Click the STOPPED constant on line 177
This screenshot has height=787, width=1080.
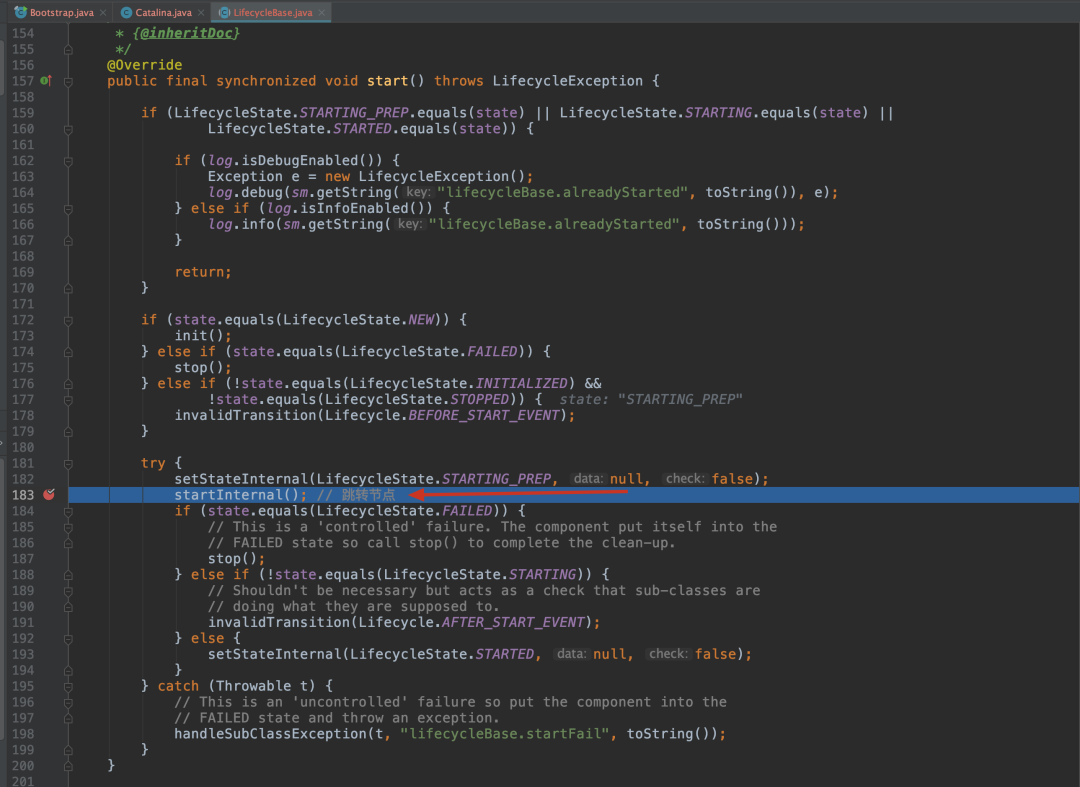[479, 399]
